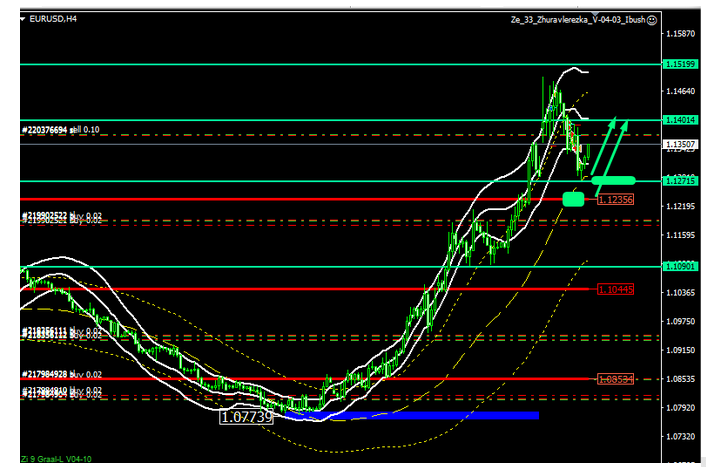Select sell order #220376694 label
The height and width of the screenshot is (467, 706).
[61, 130]
